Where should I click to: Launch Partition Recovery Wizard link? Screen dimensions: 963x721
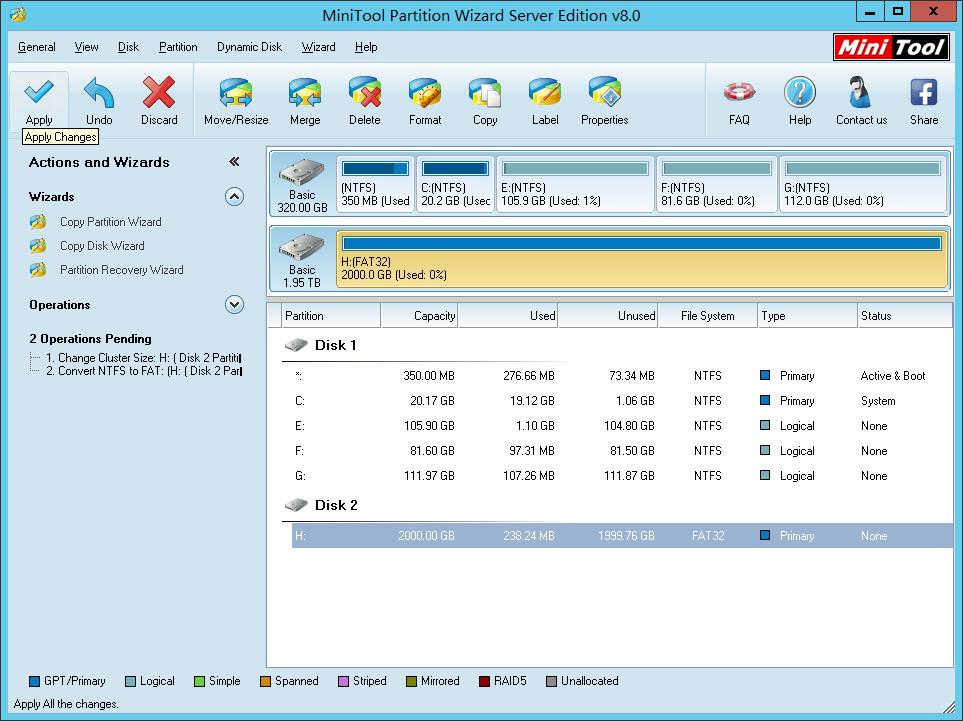tap(122, 270)
